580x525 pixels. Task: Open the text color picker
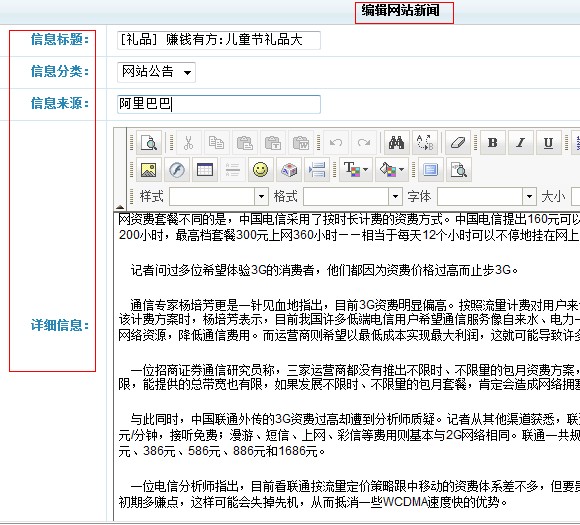coord(356,170)
